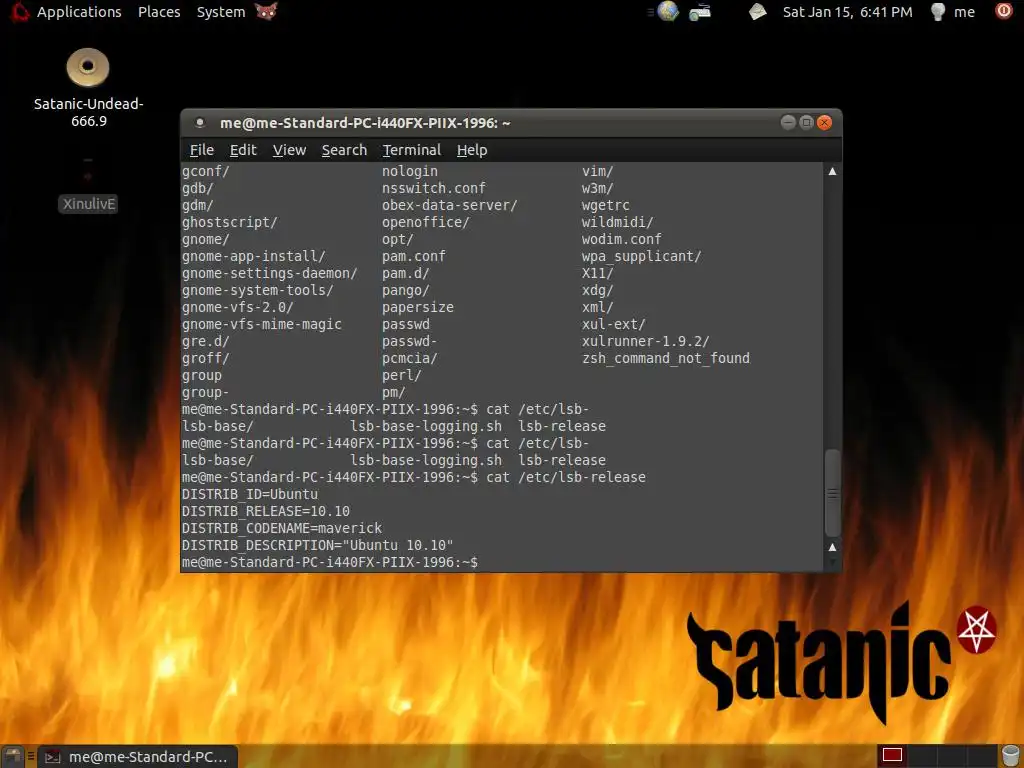
Task: Click the 'wpa_supplicant/' entry
Action: (x=641, y=257)
